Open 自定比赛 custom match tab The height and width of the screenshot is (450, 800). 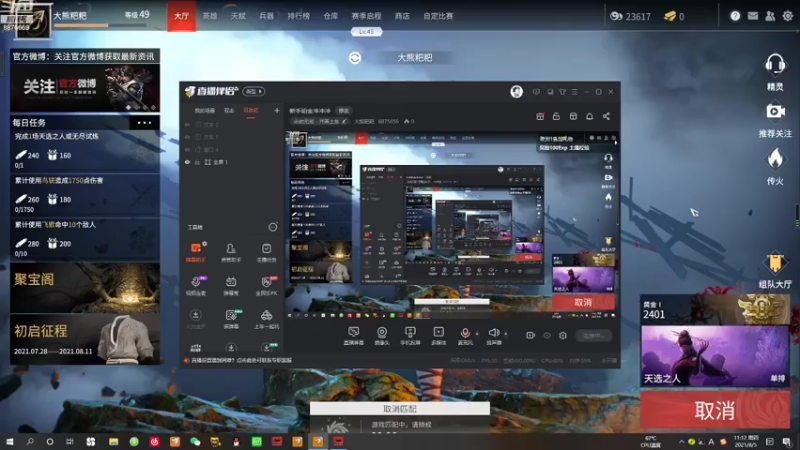438,16
